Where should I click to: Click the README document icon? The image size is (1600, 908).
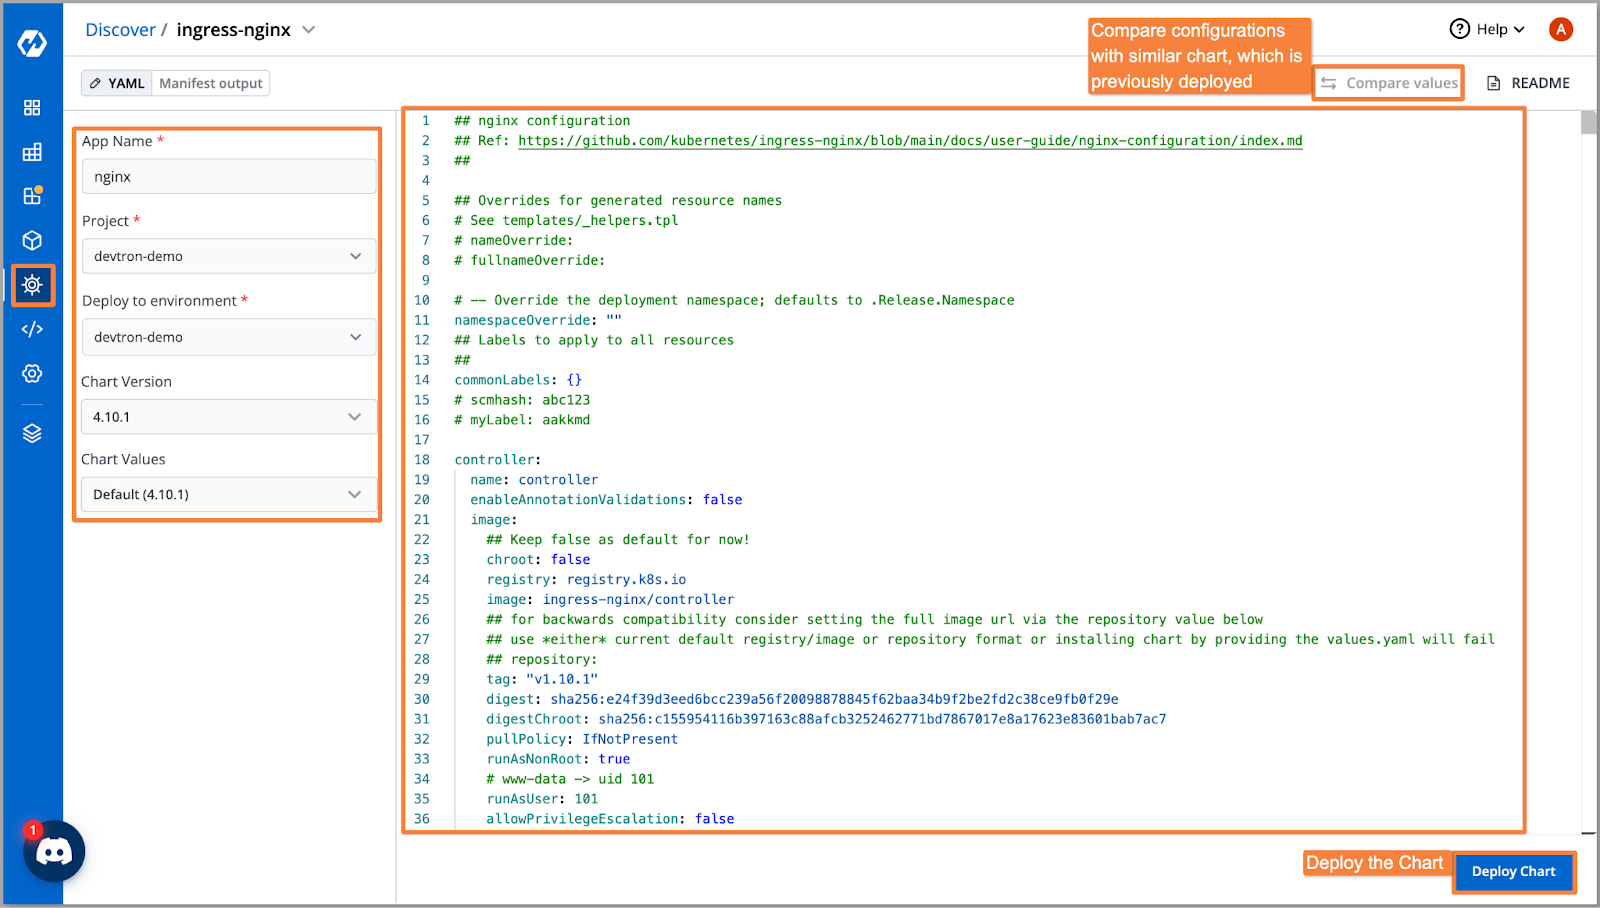pos(1493,83)
